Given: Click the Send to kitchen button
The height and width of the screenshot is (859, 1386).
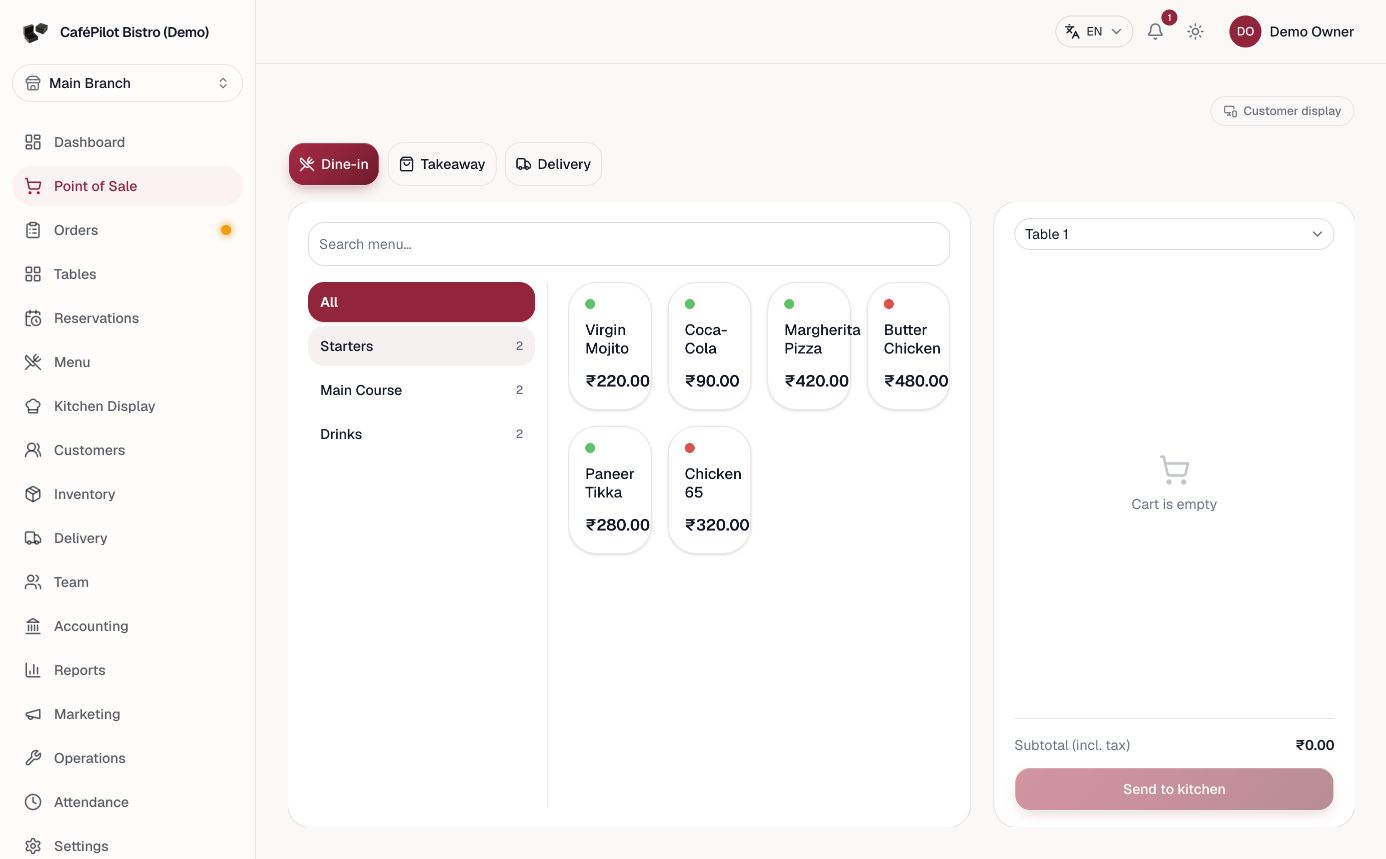Looking at the screenshot, I should pyautogui.click(x=1174, y=789).
